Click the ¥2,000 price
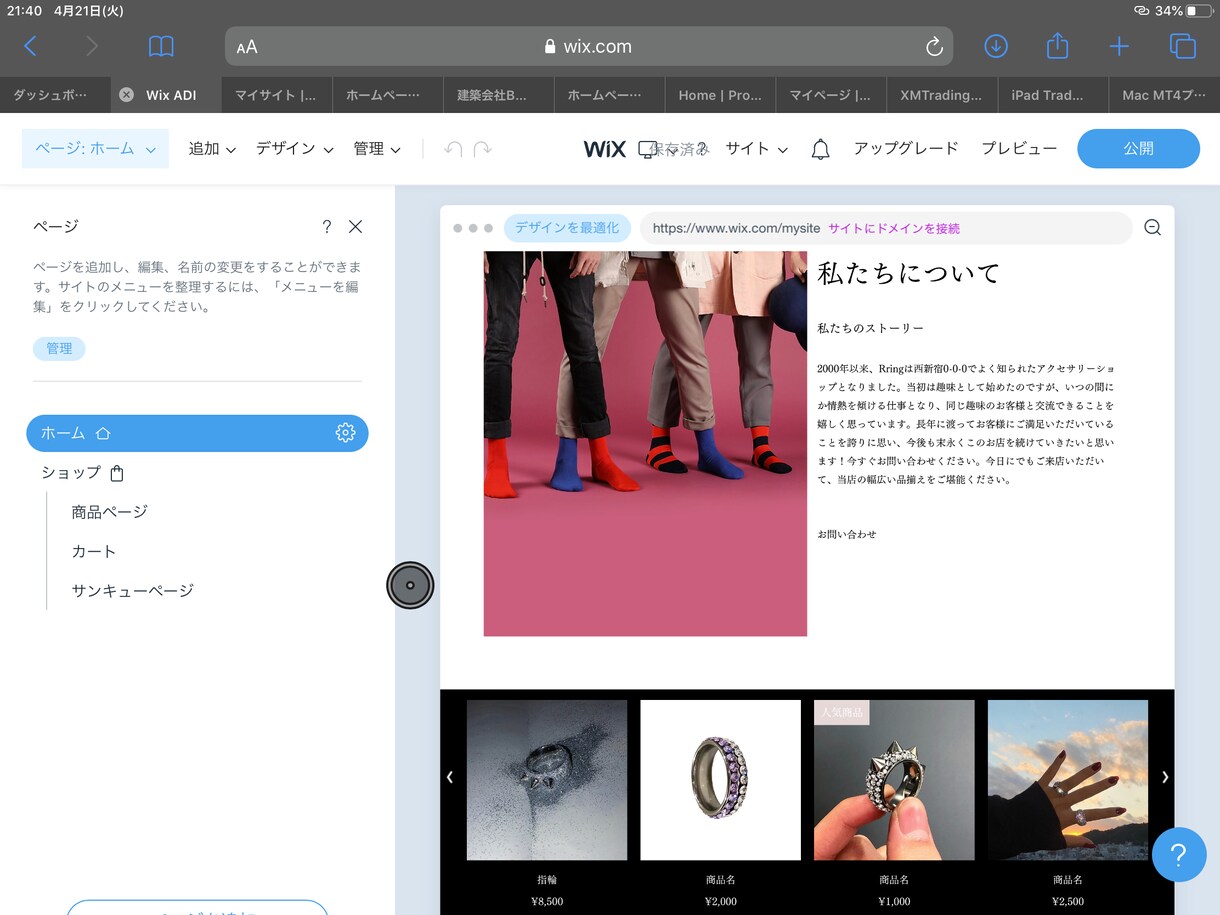The width and height of the screenshot is (1220, 915). tap(721, 901)
